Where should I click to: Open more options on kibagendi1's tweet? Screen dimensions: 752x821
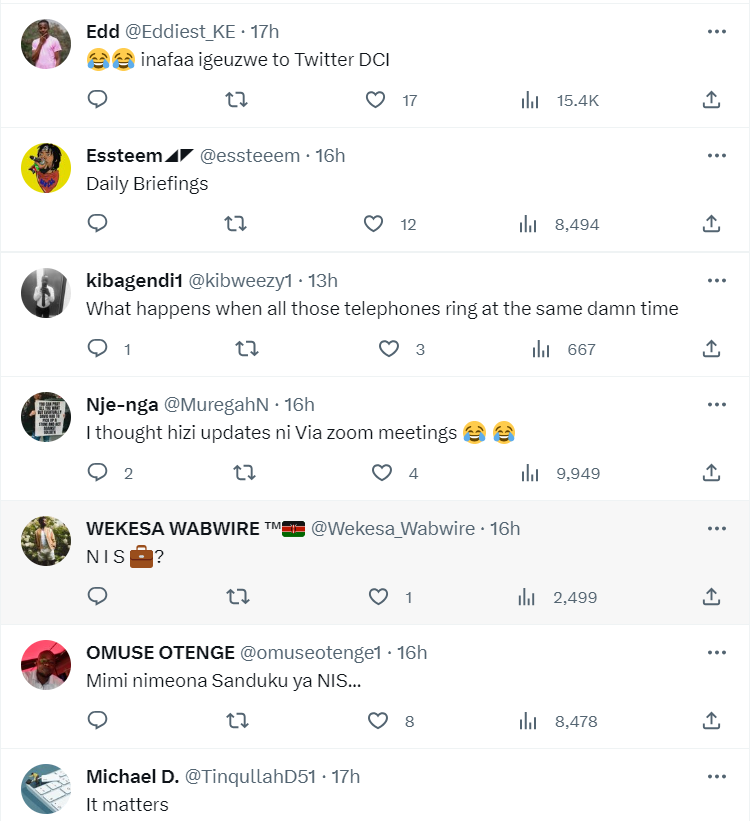(x=716, y=280)
